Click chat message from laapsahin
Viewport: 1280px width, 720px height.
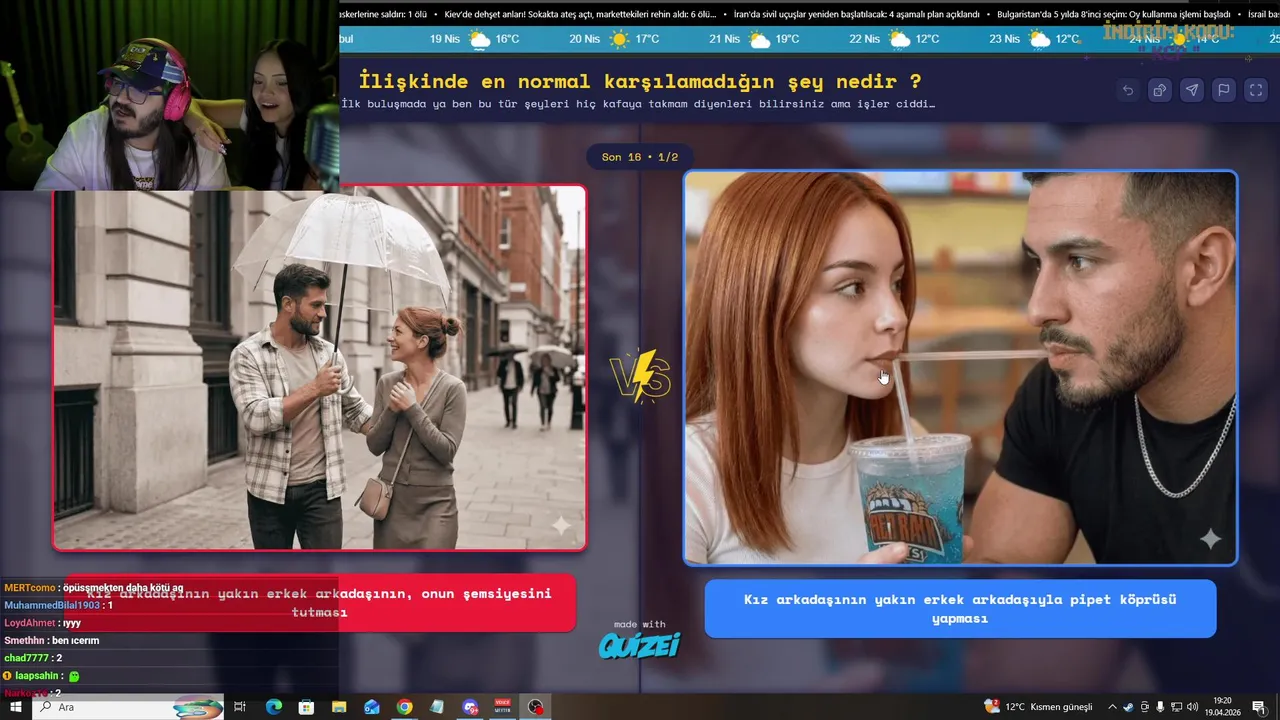tap(41, 676)
